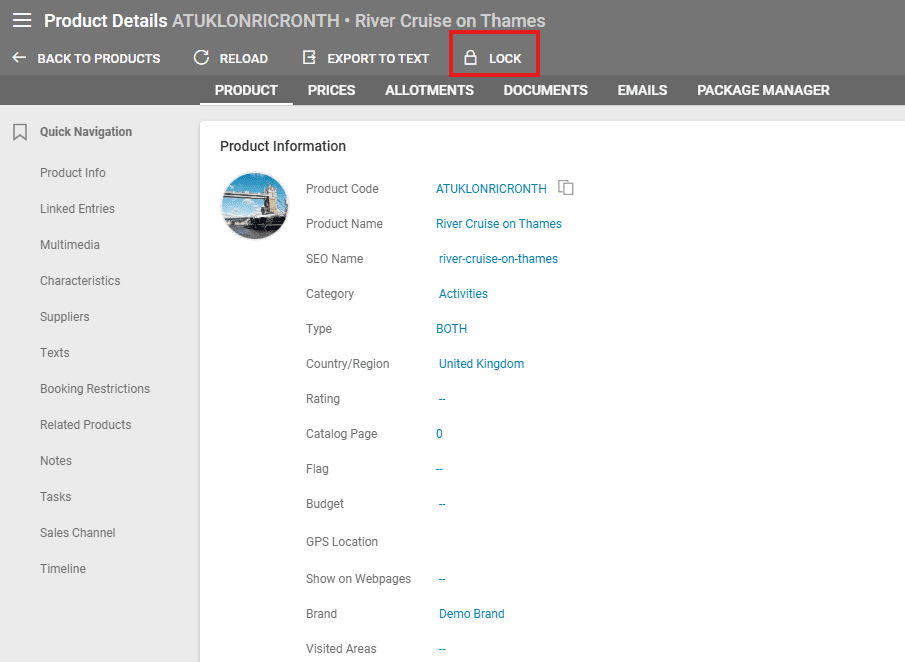Open the hamburger main menu

point(22,21)
